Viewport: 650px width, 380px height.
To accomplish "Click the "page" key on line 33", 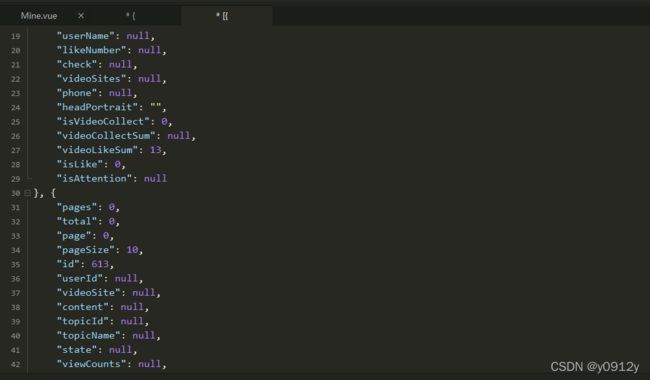I will click(74, 236).
